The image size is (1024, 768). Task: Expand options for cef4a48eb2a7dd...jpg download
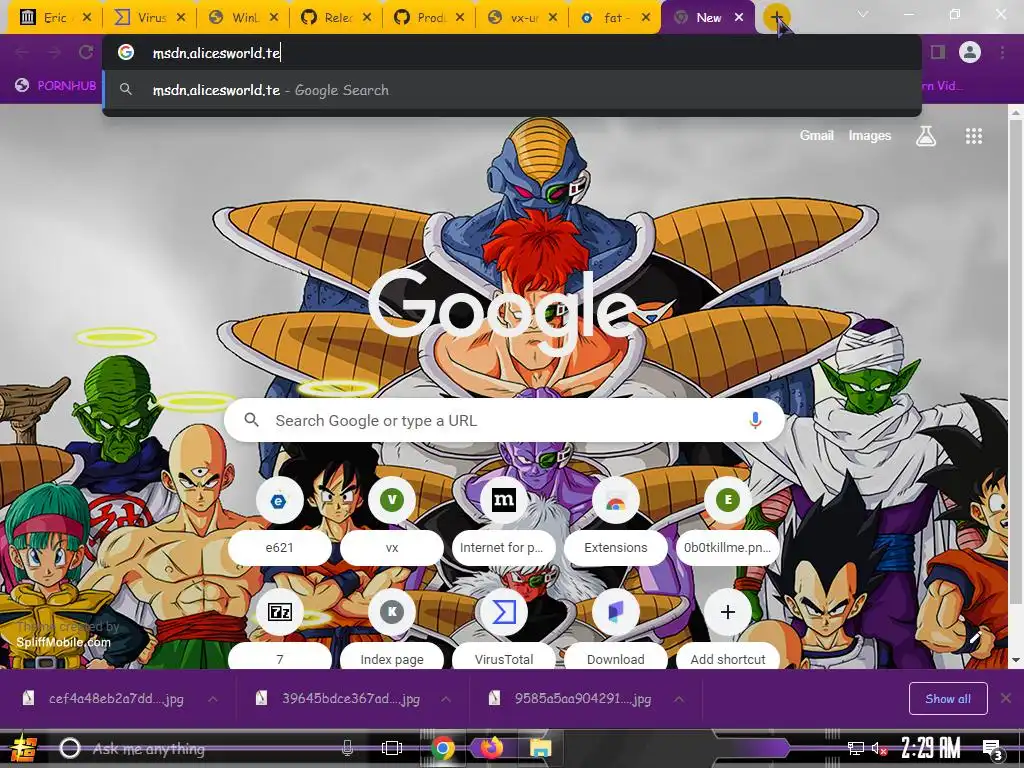coord(213,699)
